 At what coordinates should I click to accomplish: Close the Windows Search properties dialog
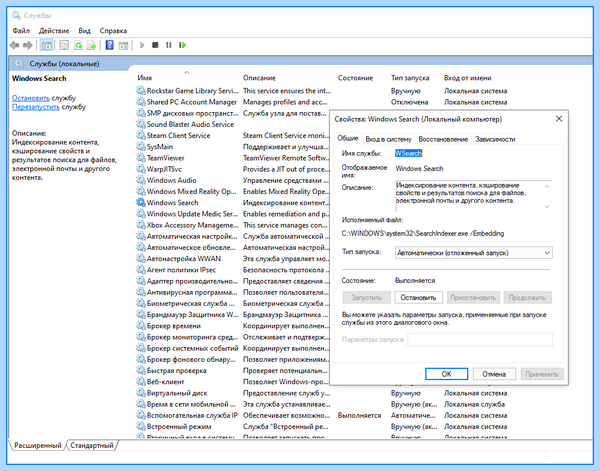tap(559, 119)
